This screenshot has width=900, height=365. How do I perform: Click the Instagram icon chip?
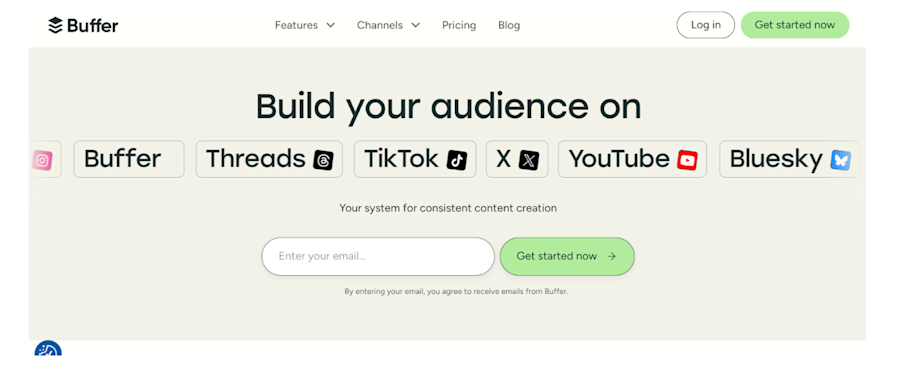(x=42, y=160)
